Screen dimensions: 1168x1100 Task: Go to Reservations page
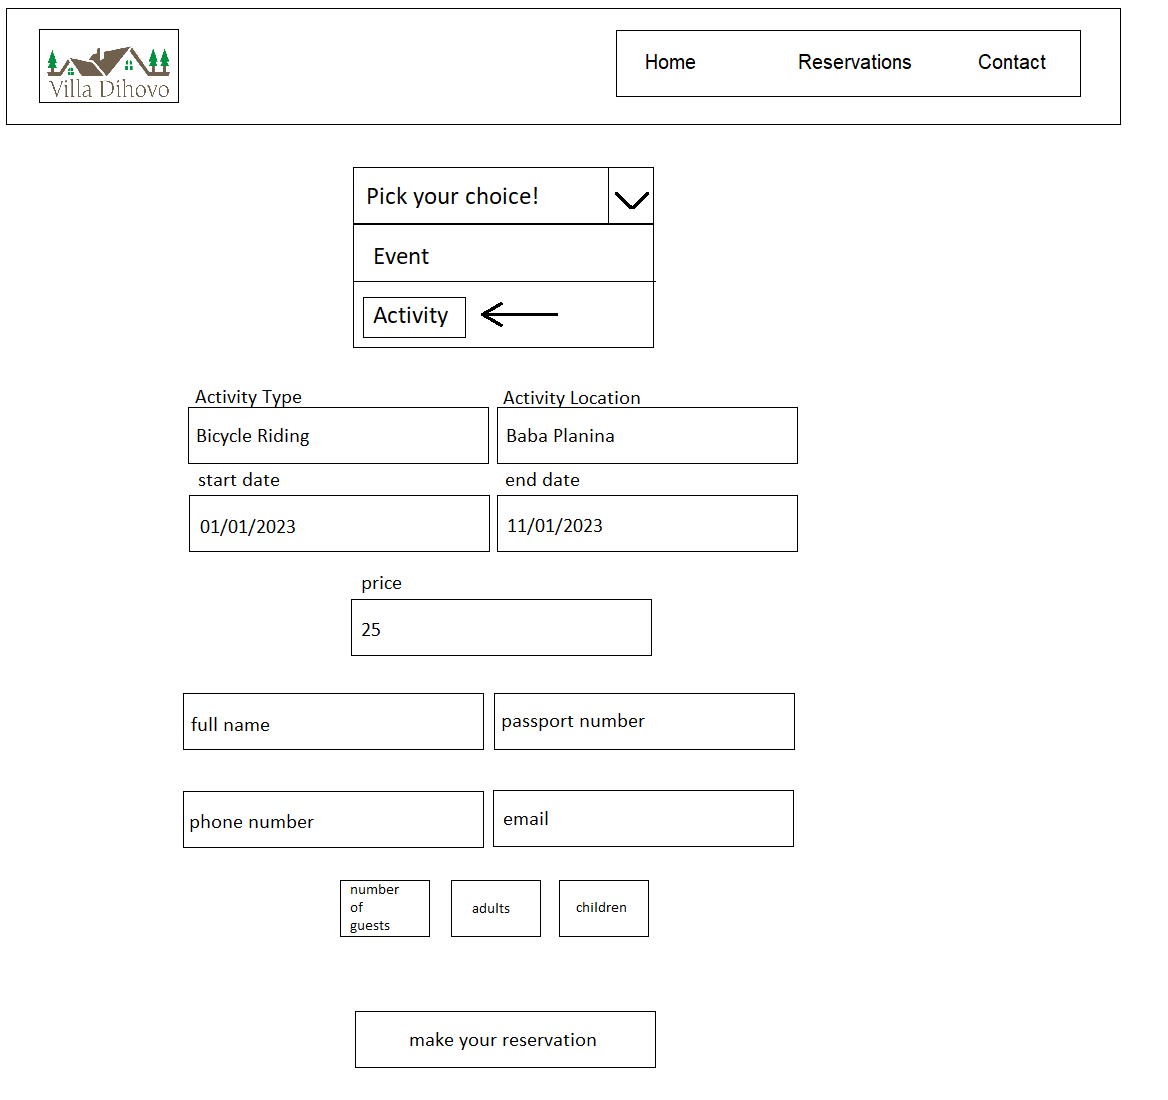pos(854,63)
